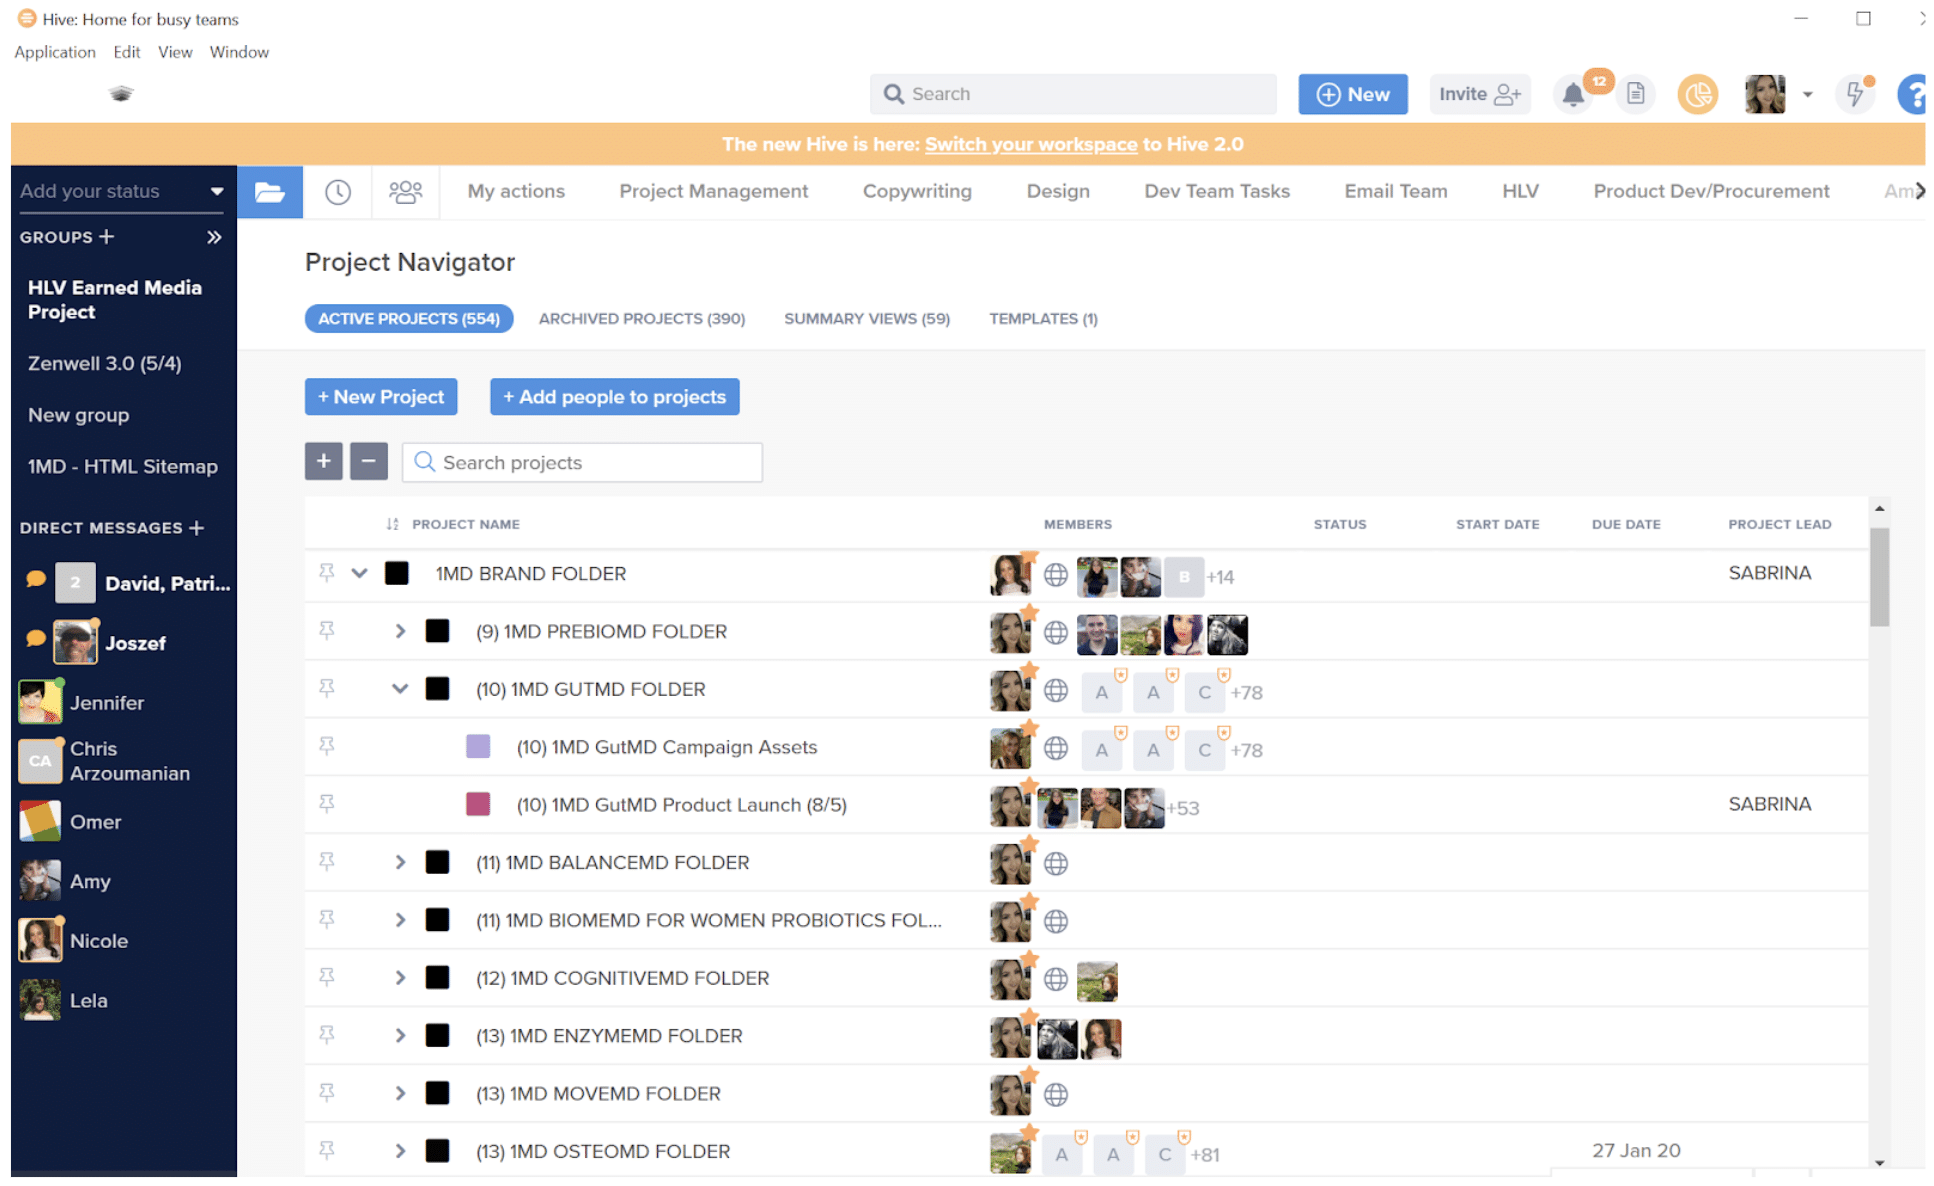
Task: Follow the Switch your workspace link
Action: point(1030,144)
